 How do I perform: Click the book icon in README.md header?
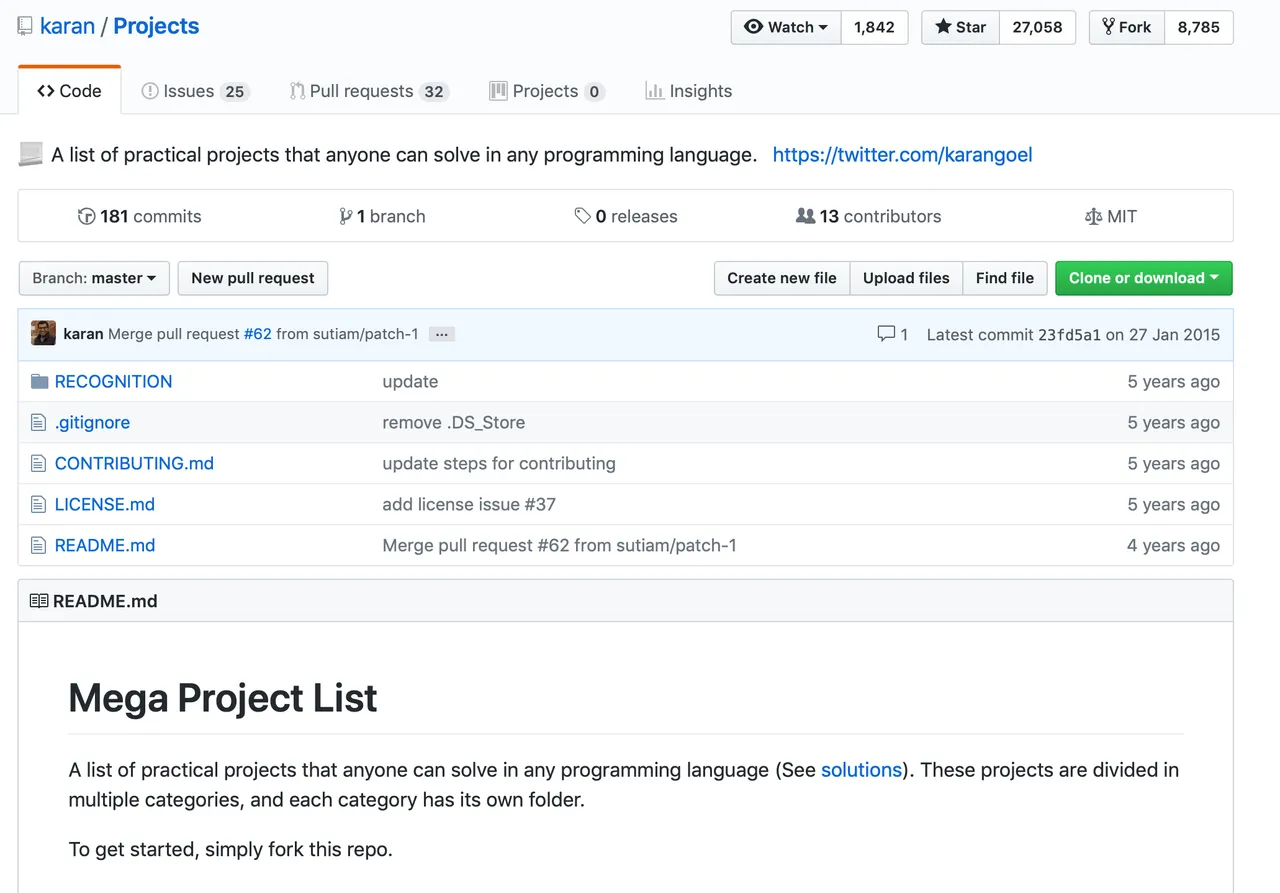click(39, 601)
